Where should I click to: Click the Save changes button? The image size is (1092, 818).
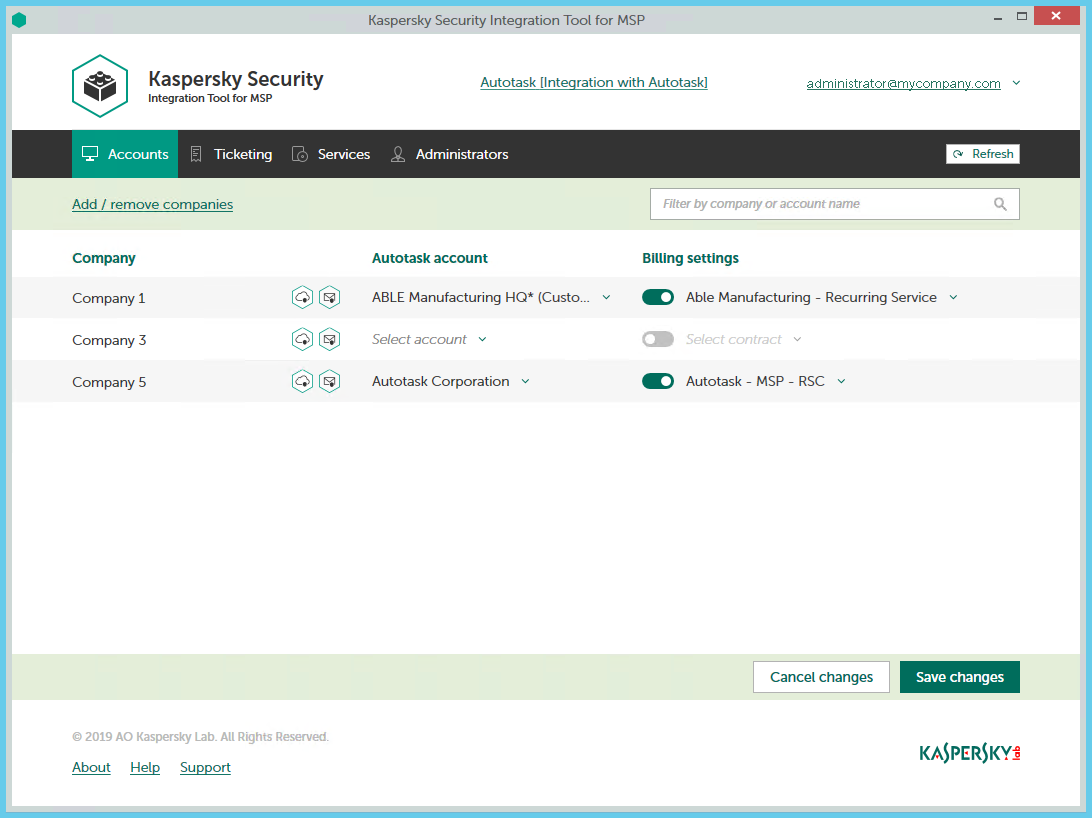click(x=959, y=677)
